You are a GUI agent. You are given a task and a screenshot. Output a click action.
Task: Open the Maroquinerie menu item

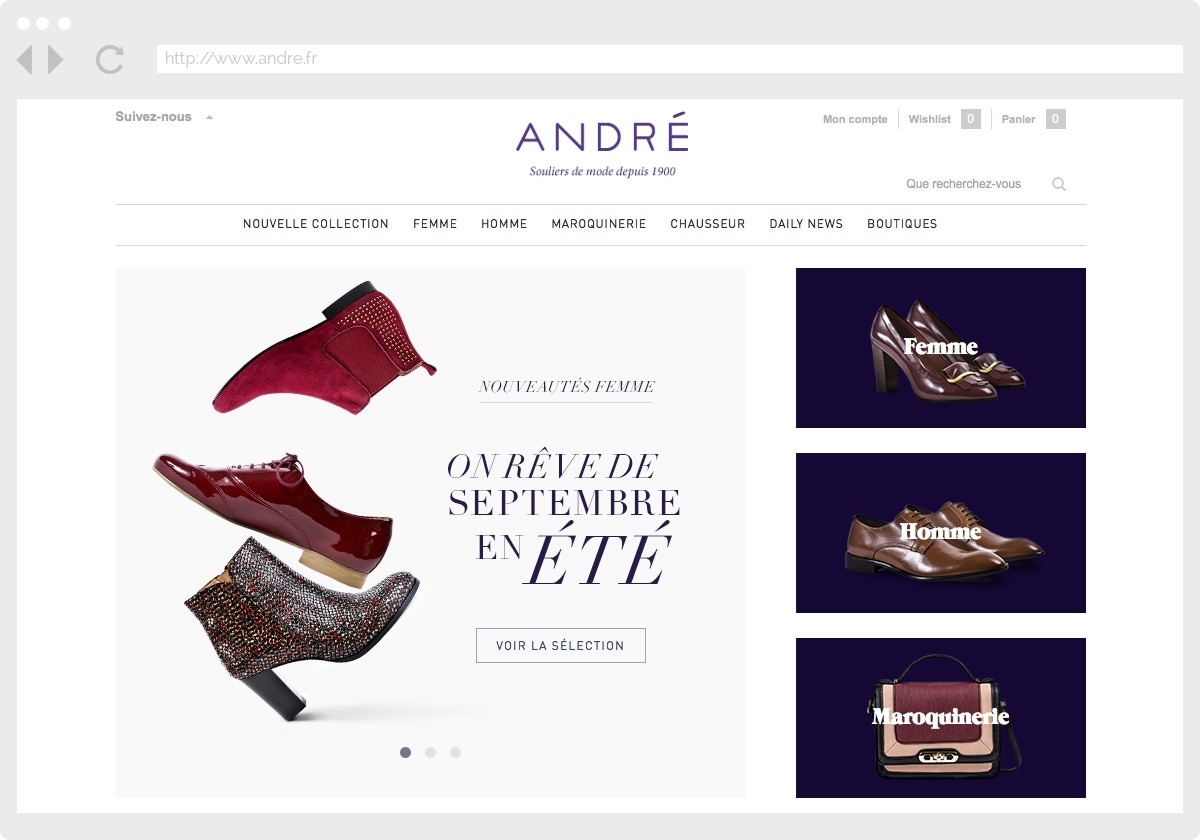pos(599,224)
